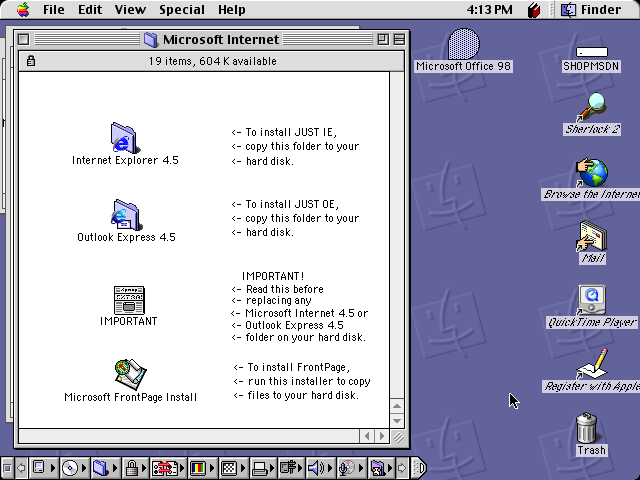Click the Sherlock 2 desktop icon
Image resolution: width=640 pixels, height=480 pixels.
pyautogui.click(x=592, y=106)
